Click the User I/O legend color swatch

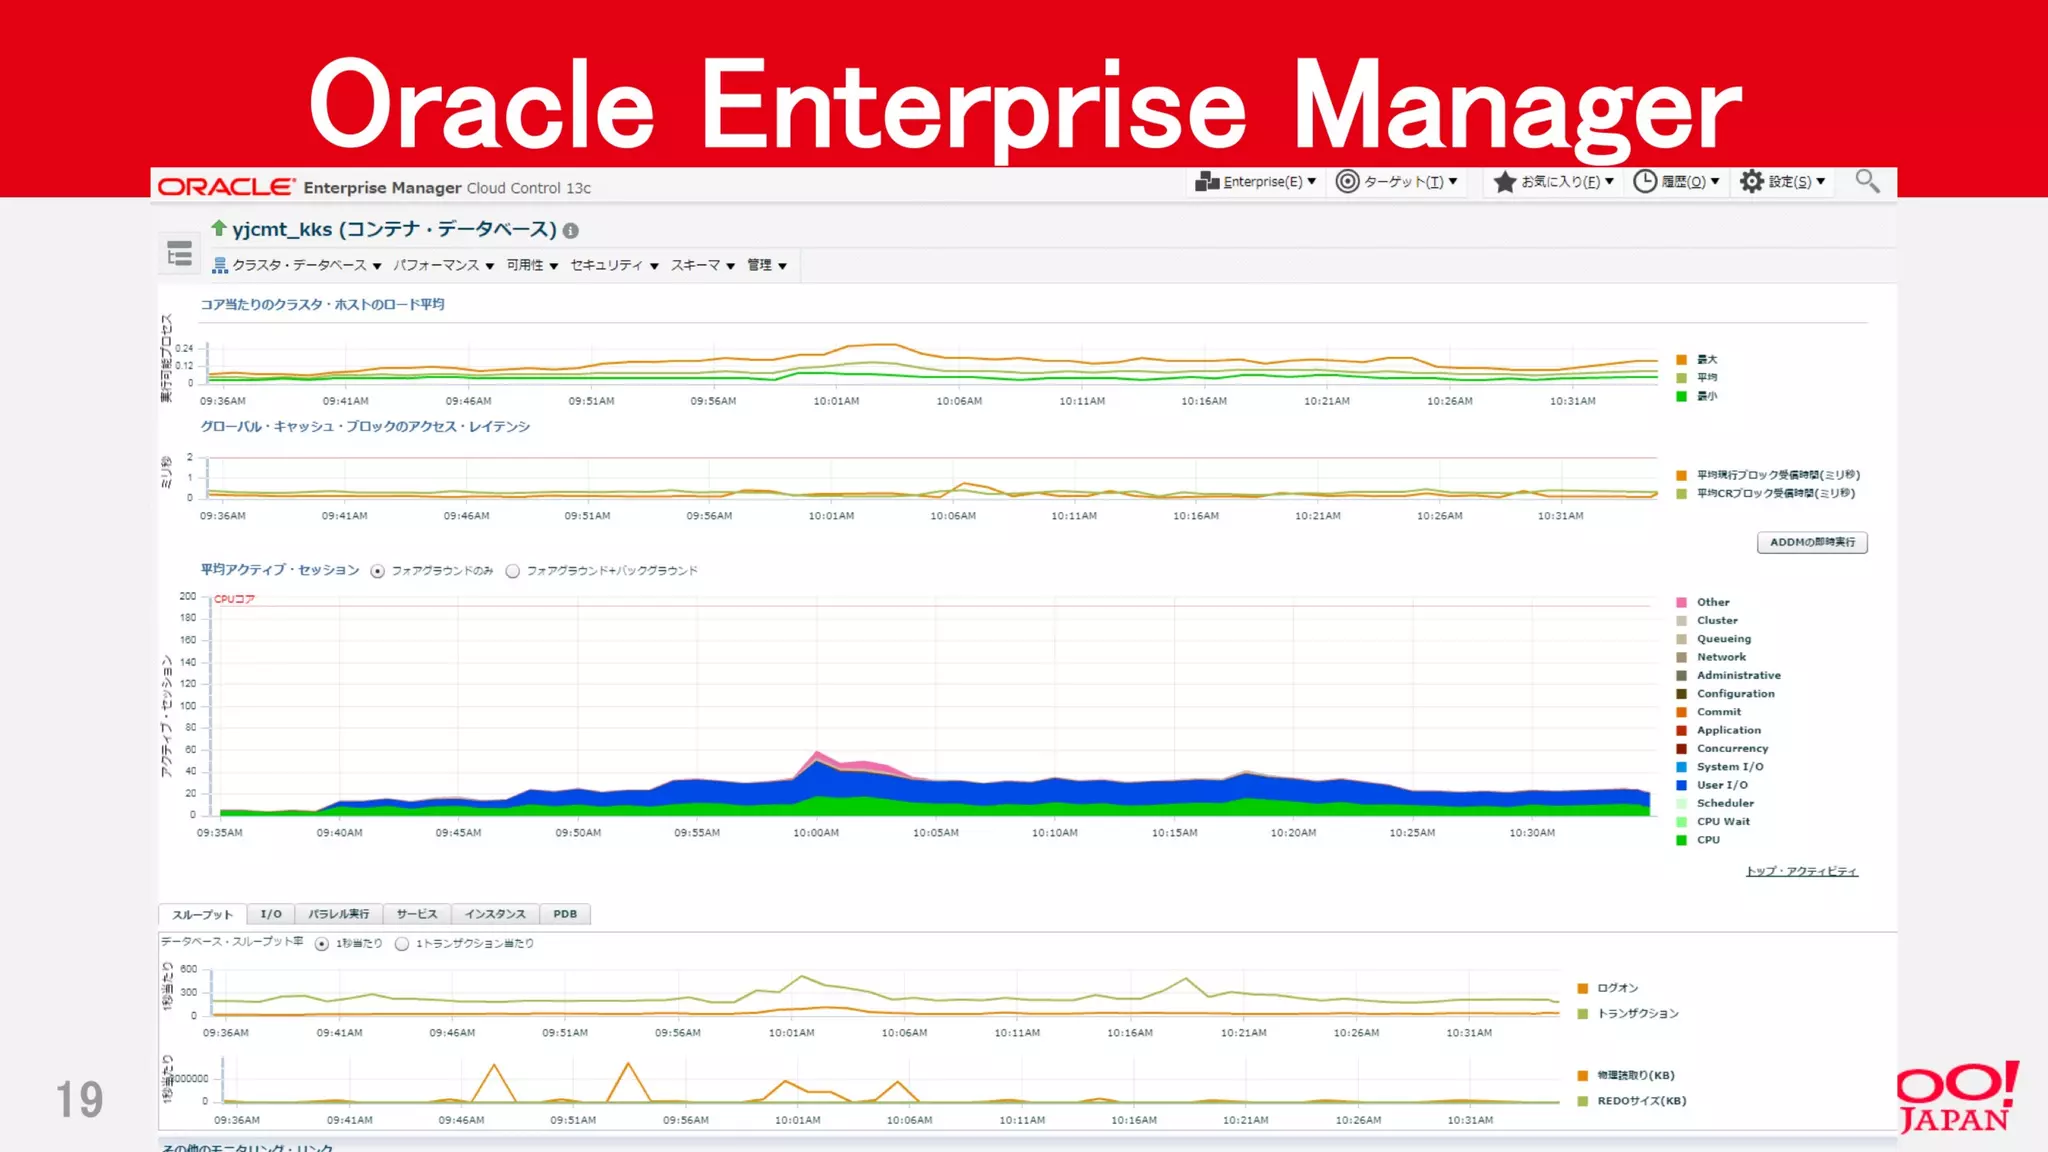click(1681, 785)
